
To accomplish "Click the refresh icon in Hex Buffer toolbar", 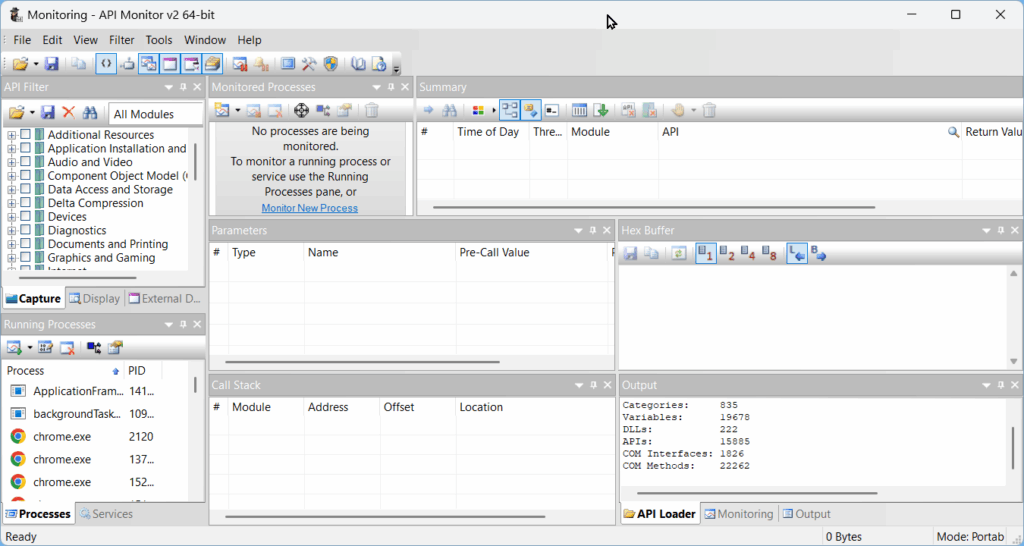I will pos(679,253).
